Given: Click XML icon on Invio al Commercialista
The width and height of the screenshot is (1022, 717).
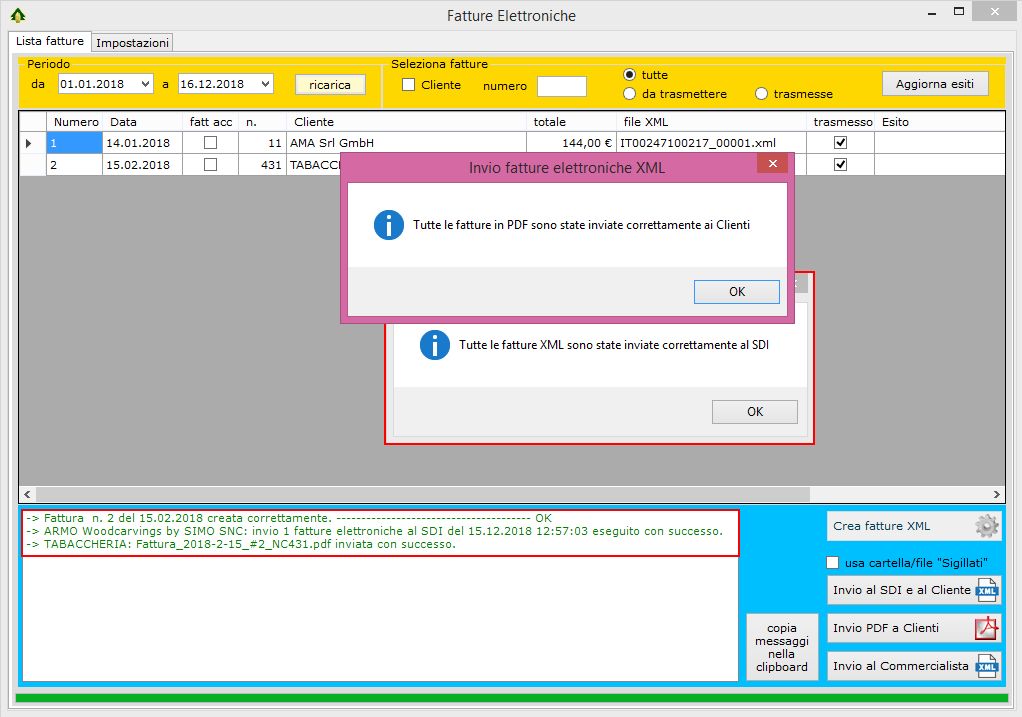Looking at the screenshot, I should pos(986,666).
